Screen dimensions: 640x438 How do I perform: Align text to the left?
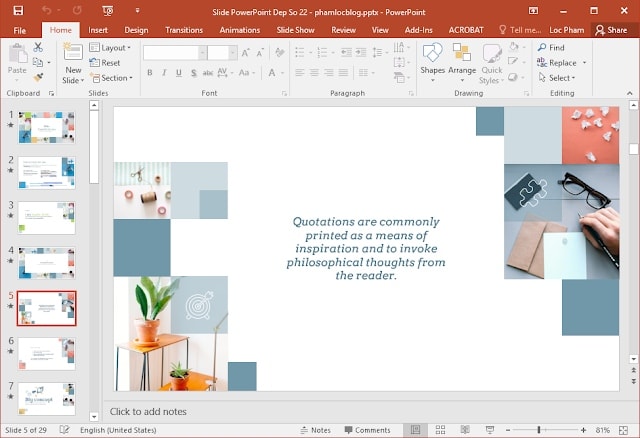coord(300,73)
